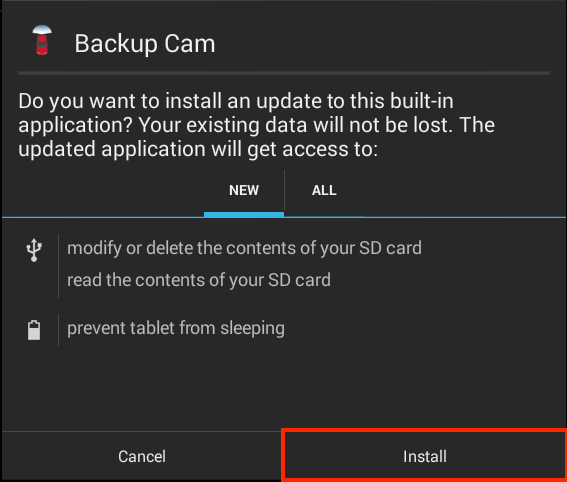Switch to the NEW permissions tab
567x482 pixels.
244,191
